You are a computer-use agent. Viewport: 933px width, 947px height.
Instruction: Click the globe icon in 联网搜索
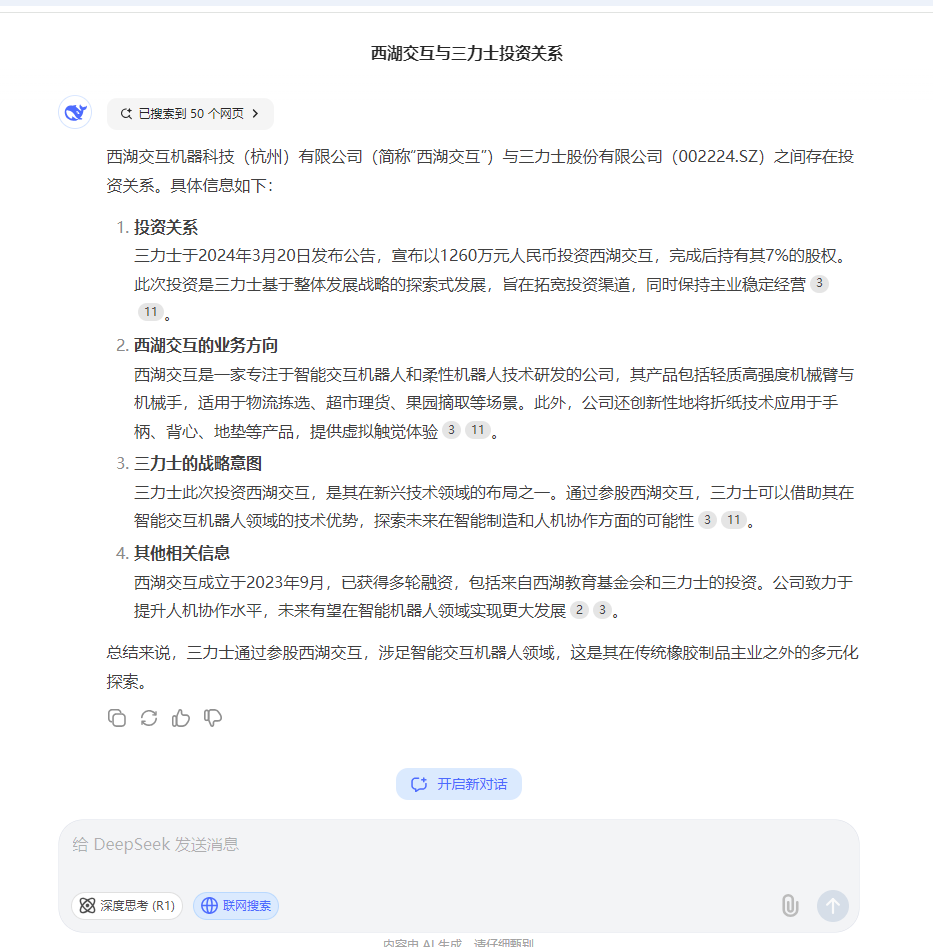click(x=209, y=906)
